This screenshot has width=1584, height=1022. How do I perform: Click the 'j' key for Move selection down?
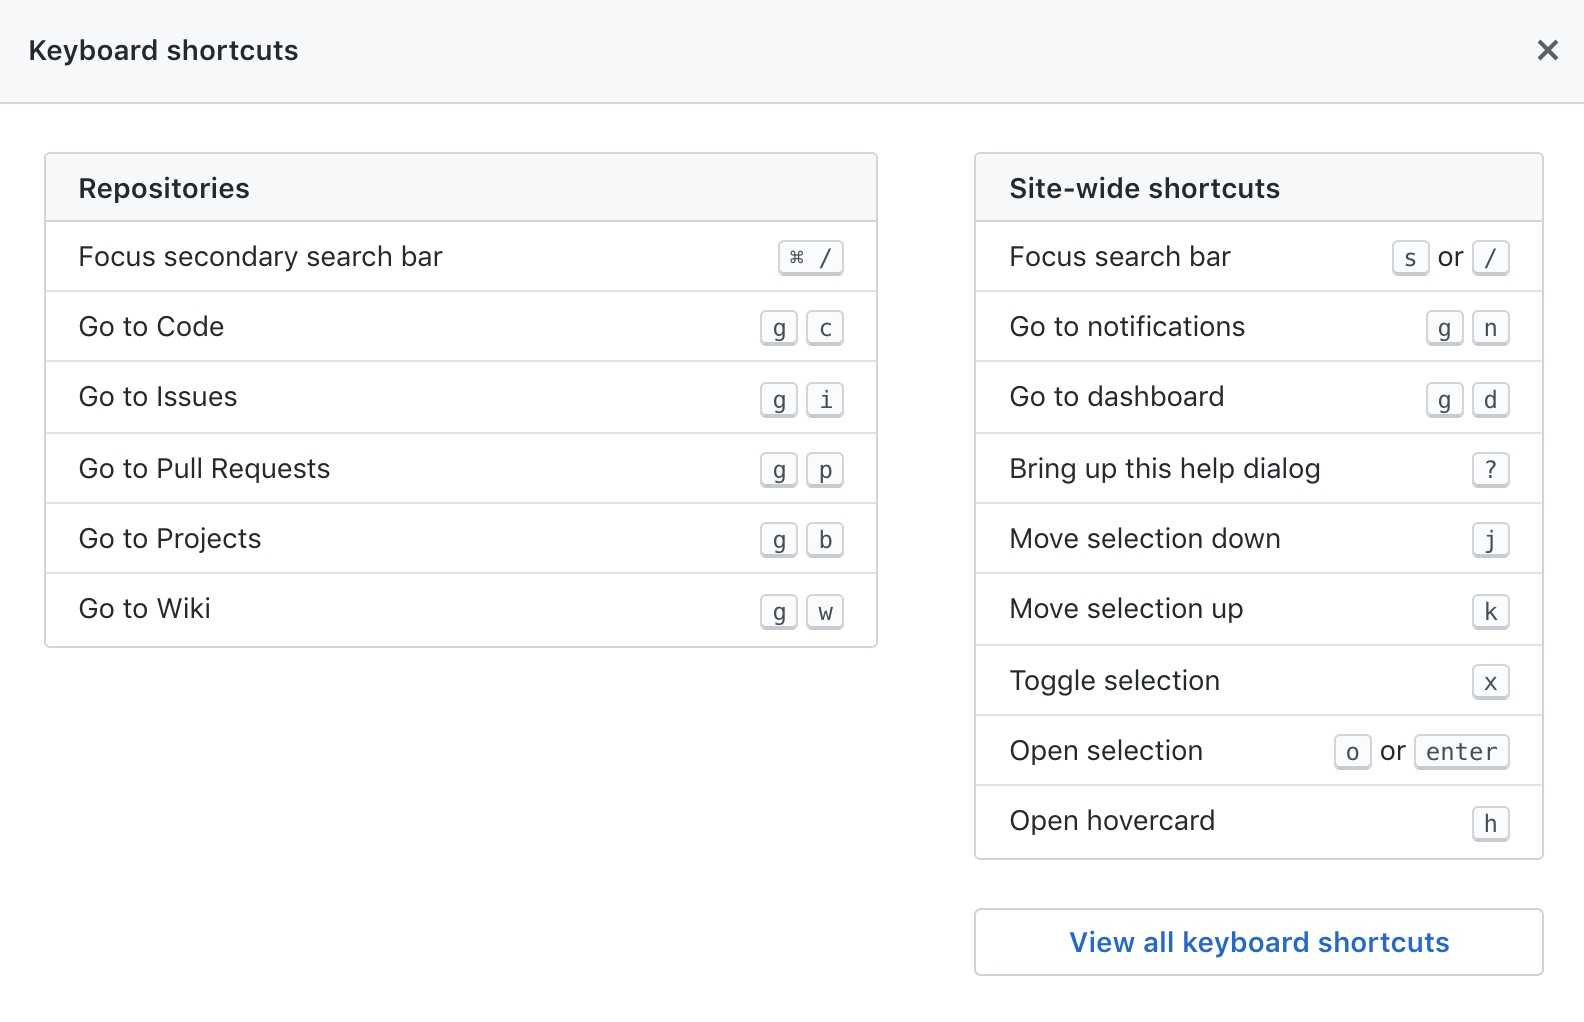pyautogui.click(x=1490, y=540)
